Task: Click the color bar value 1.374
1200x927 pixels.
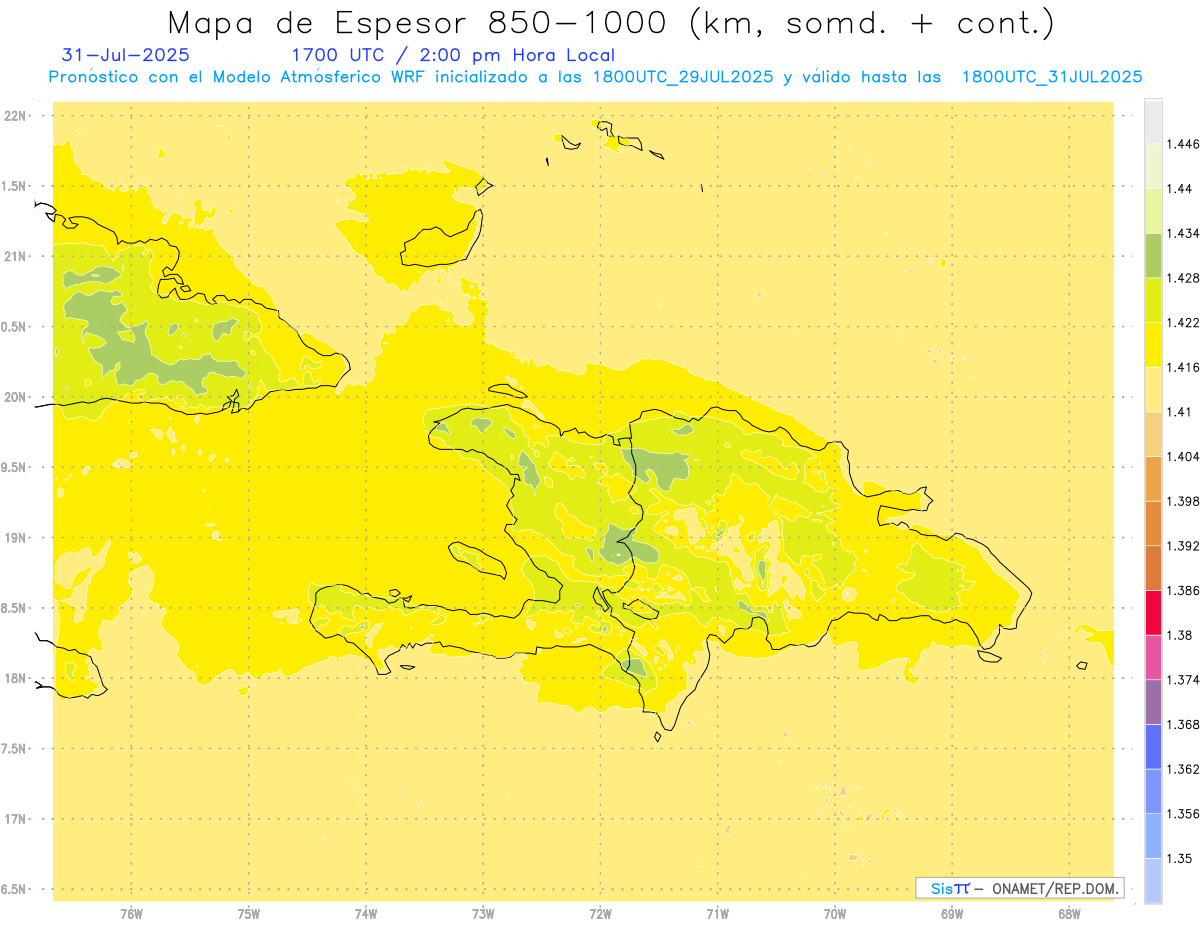Action: pyautogui.click(x=1185, y=680)
